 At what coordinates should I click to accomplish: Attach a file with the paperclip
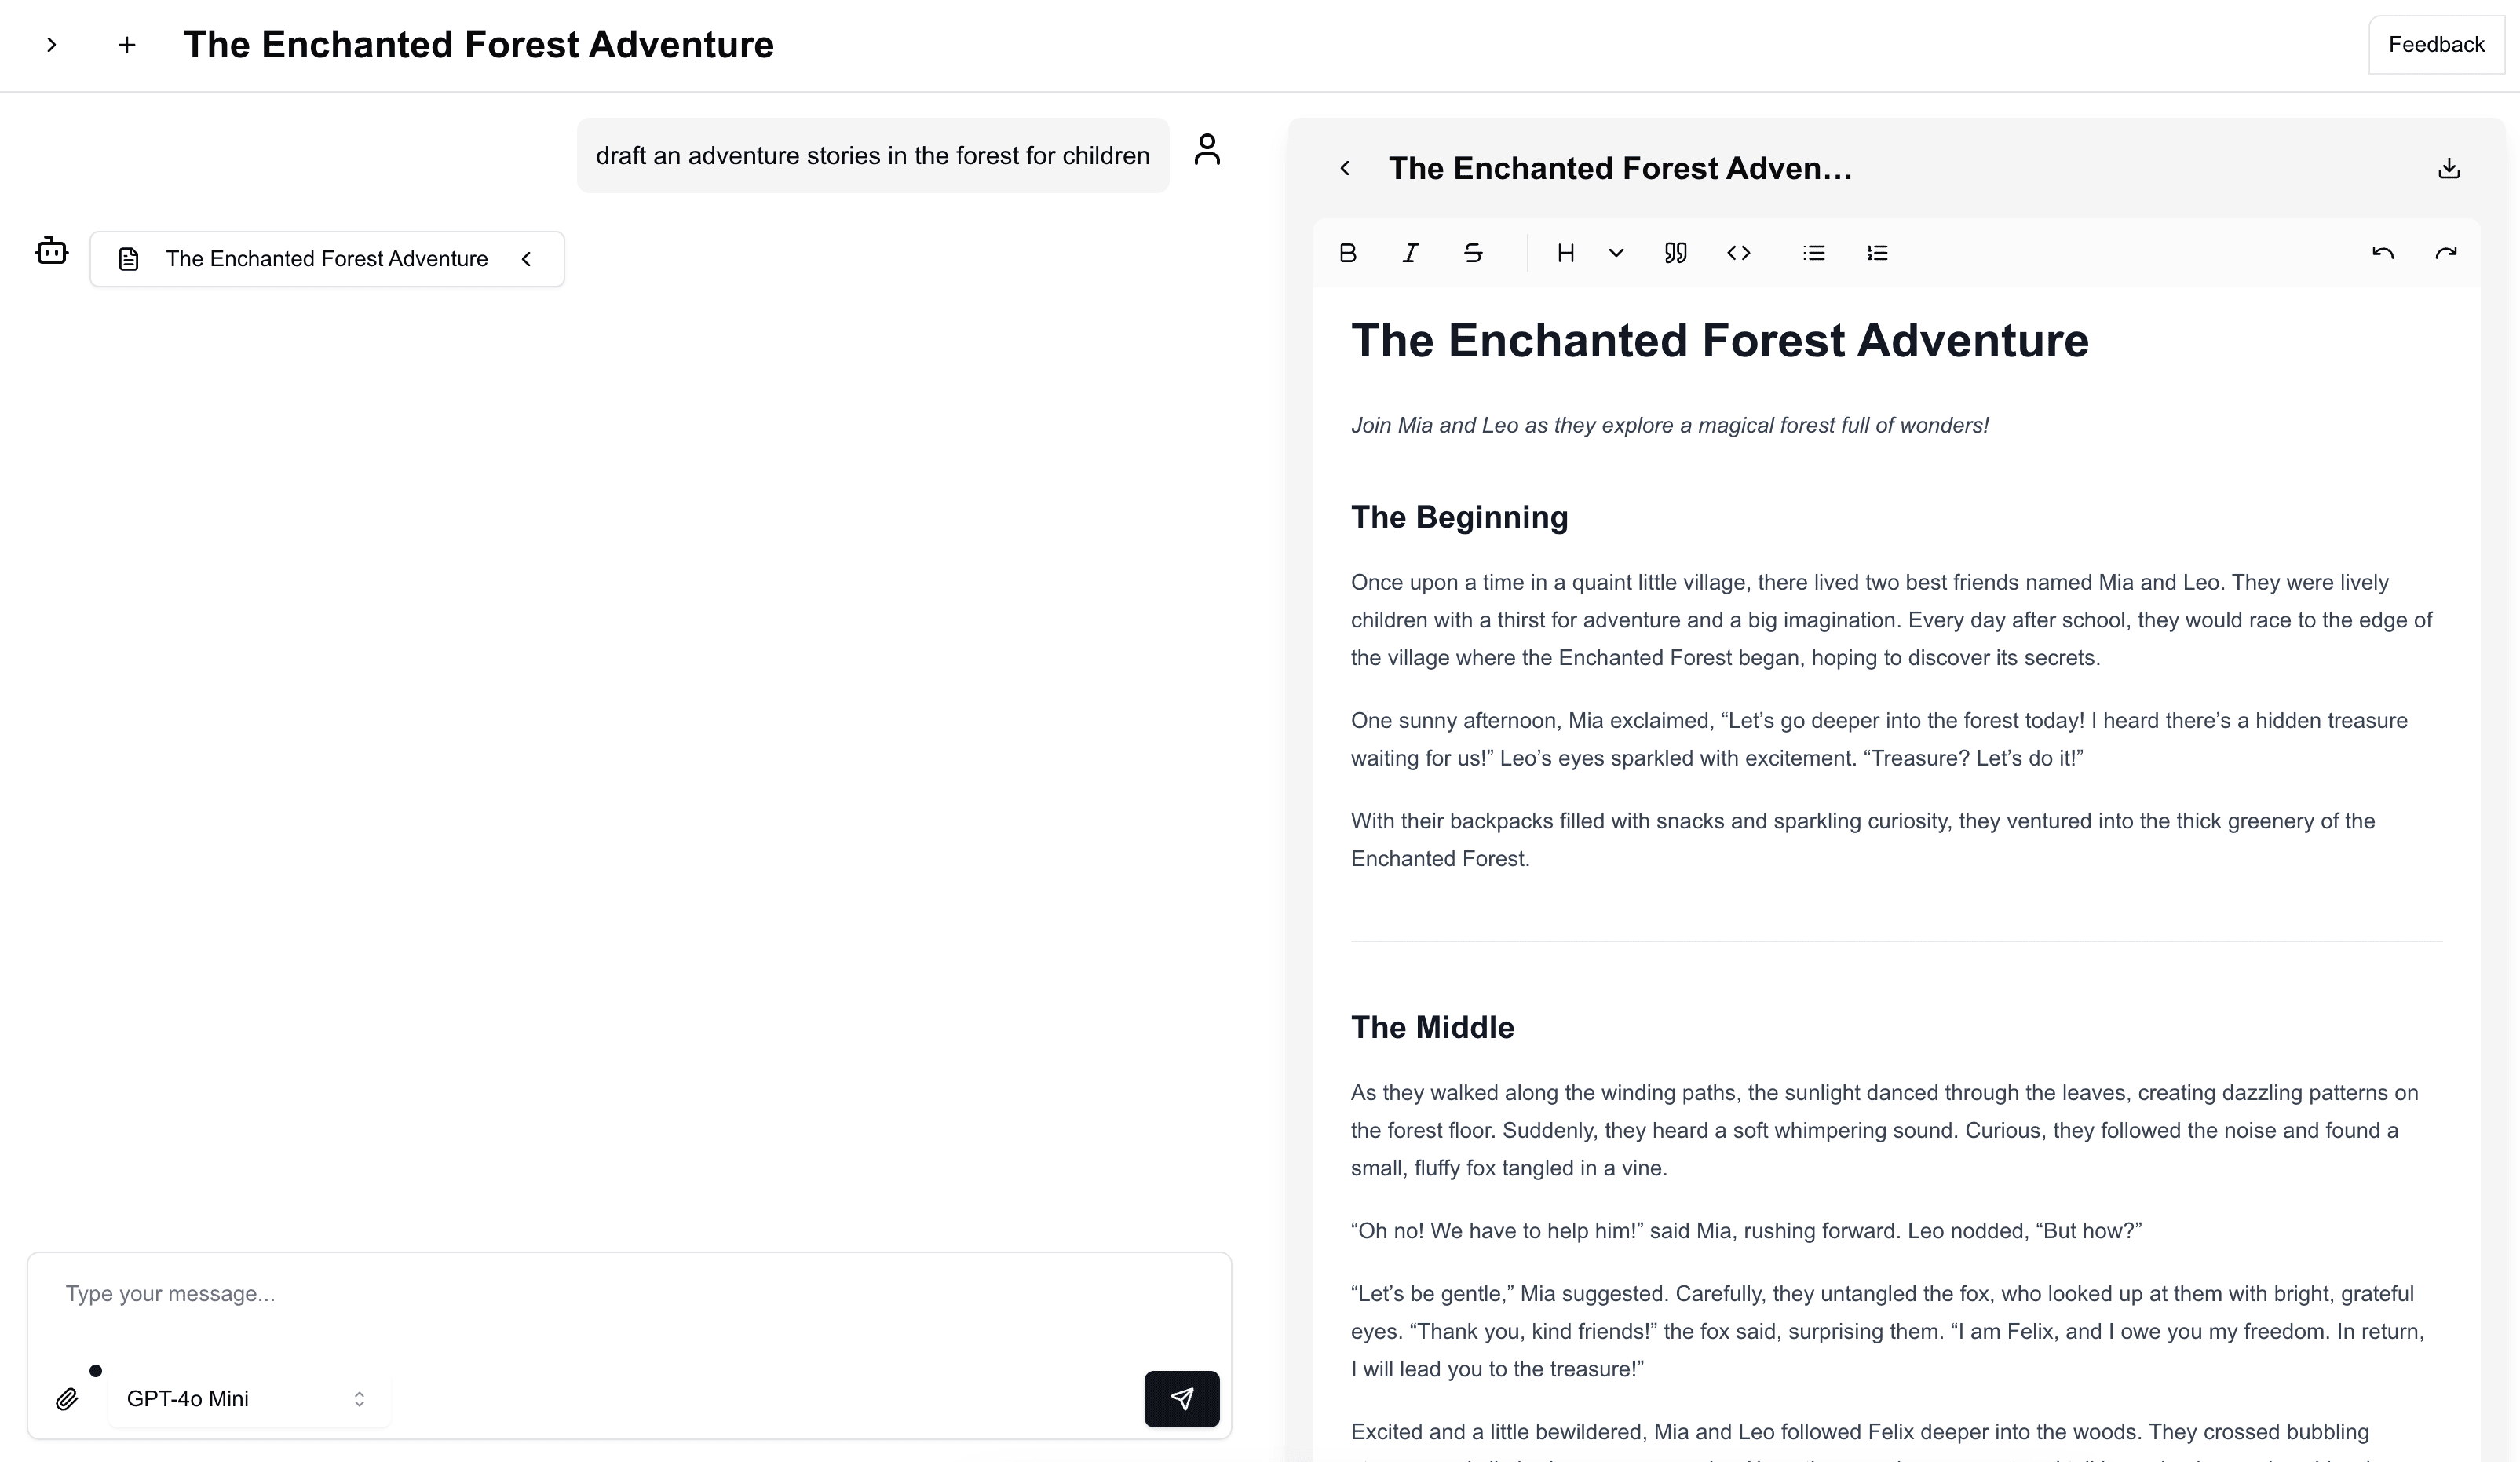click(x=67, y=1399)
